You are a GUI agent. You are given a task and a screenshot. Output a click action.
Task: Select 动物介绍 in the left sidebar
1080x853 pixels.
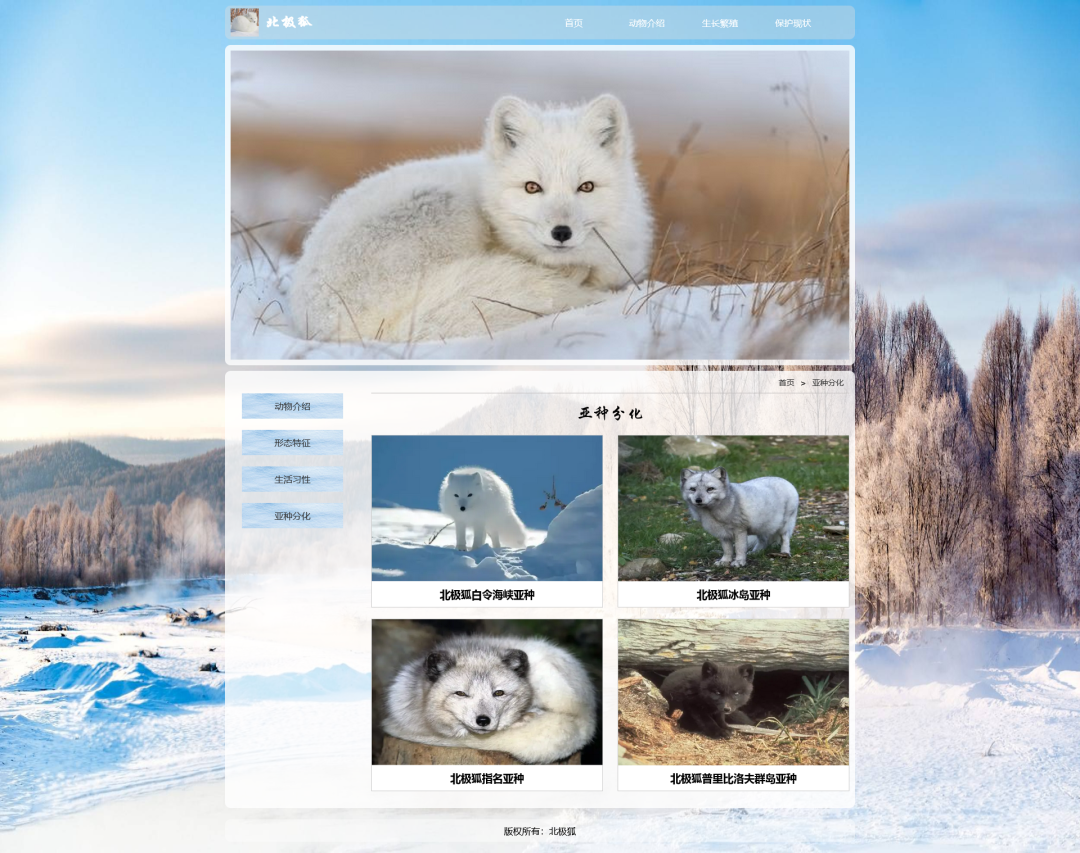click(x=292, y=406)
